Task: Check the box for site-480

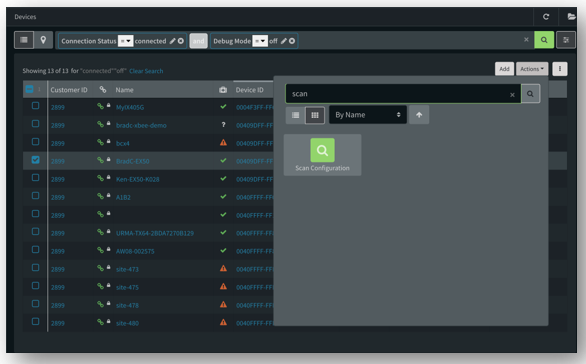Action: pyautogui.click(x=36, y=321)
